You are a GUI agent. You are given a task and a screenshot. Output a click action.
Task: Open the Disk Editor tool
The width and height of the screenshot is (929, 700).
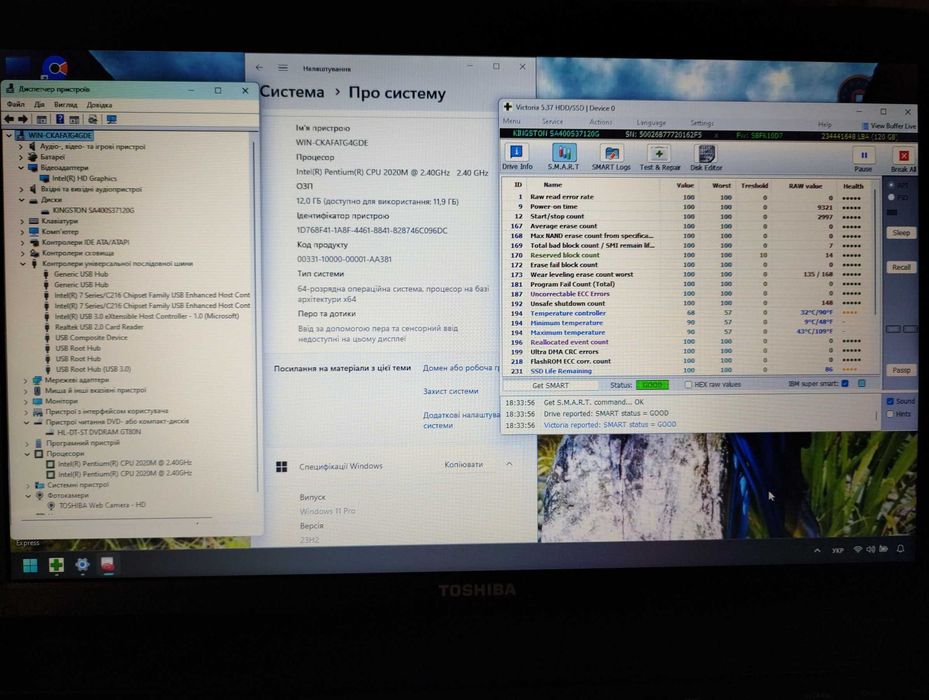706,158
